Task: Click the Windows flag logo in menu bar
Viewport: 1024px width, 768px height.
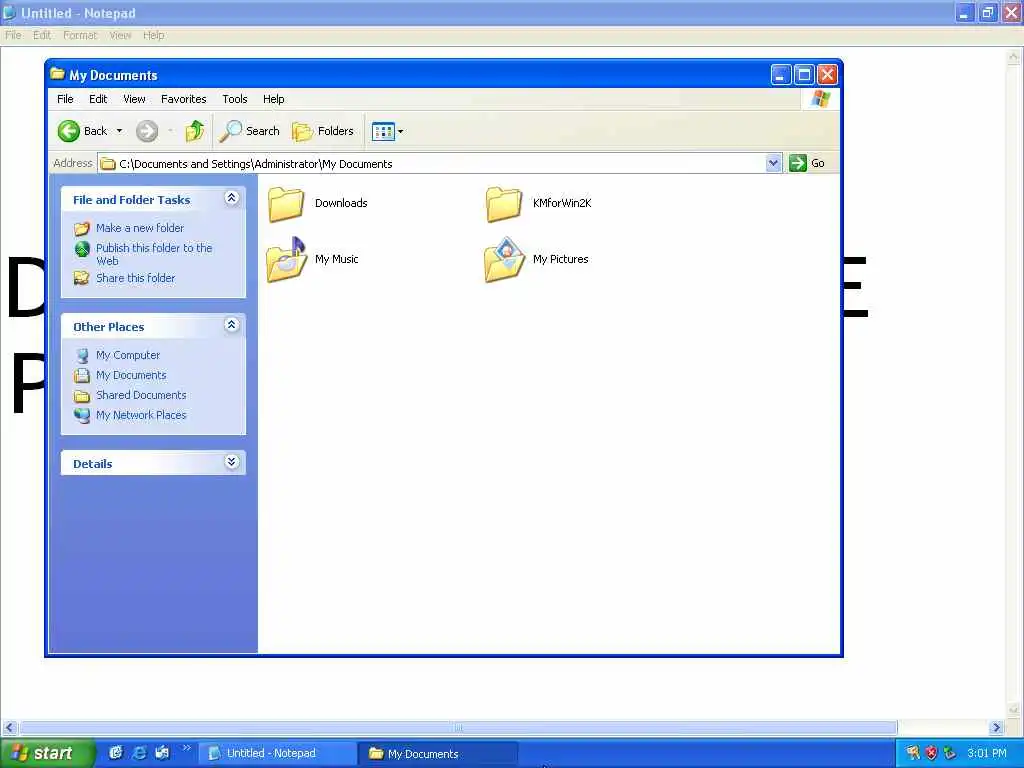Action: point(820,99)
